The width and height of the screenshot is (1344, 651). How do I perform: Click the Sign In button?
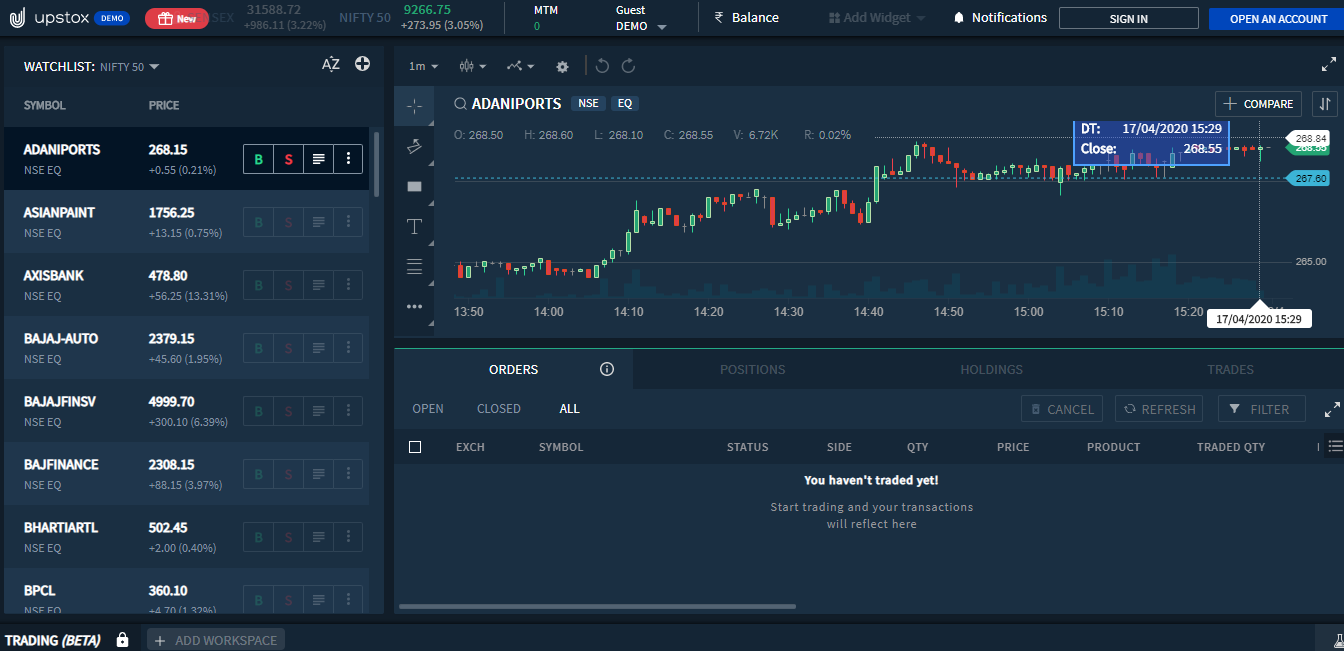(x=1128, y=18)
